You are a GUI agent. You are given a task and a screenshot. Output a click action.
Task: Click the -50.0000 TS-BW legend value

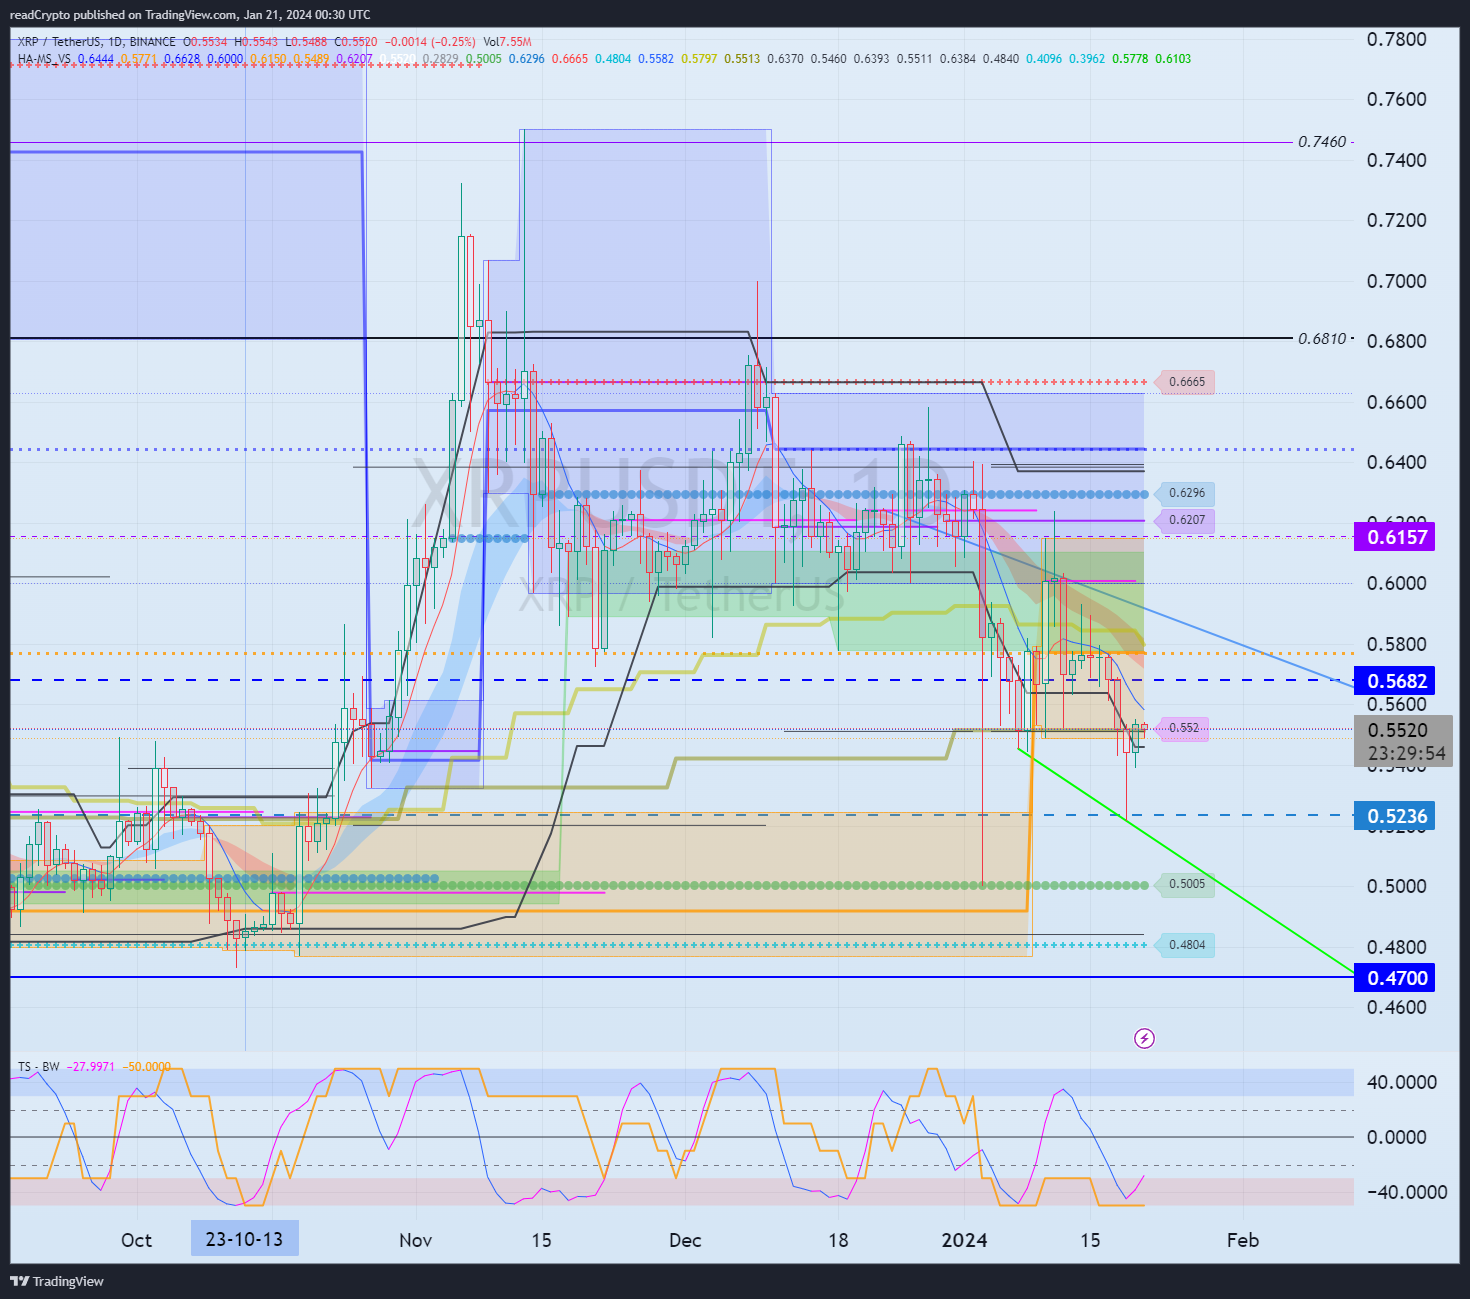148,1067
